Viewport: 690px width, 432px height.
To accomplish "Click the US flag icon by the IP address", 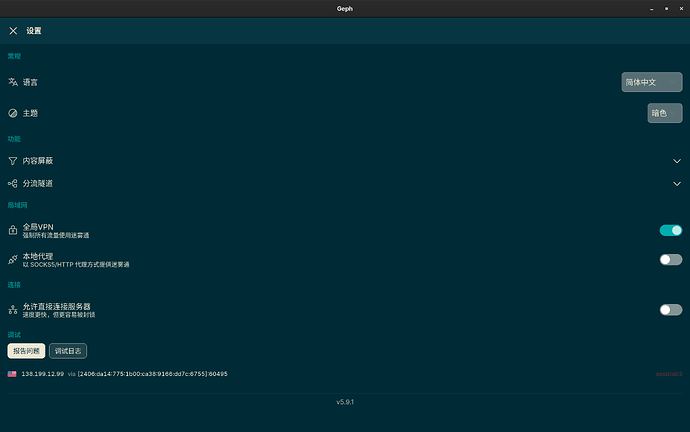I will click(12, 374).
